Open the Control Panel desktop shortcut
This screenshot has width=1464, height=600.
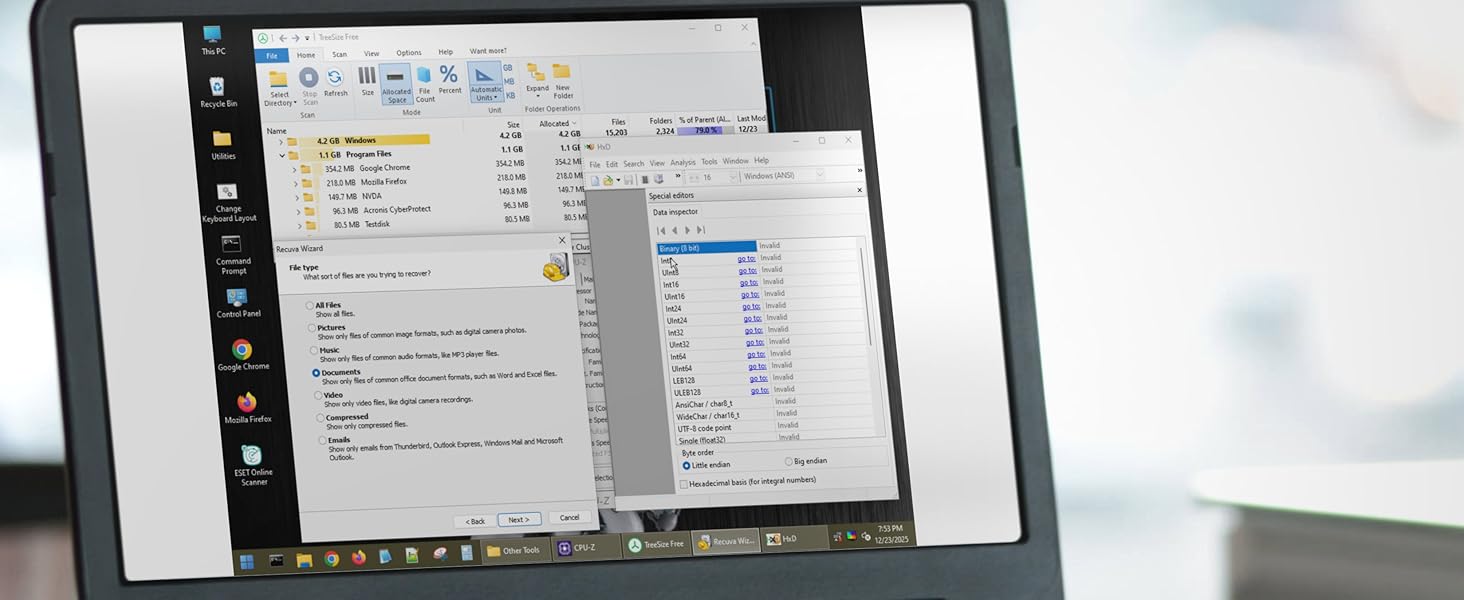(238, 302)
